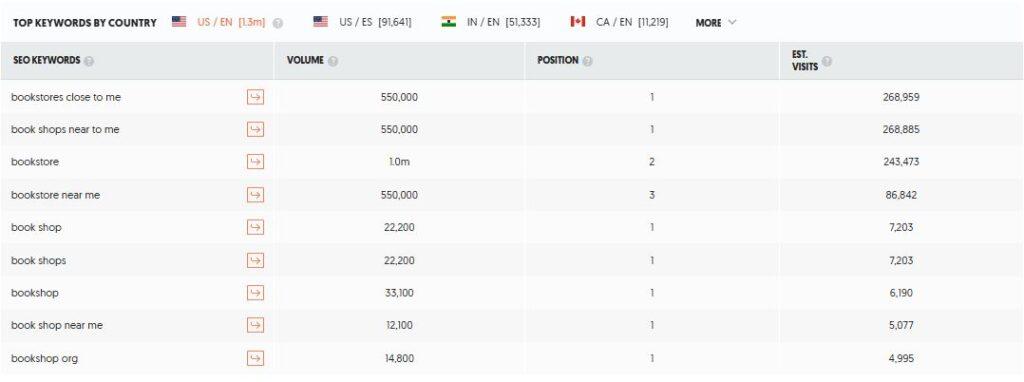Viewport: 1024px width, 382px height.
Task: Click the 'bookshop org' keyword text
Action: 44,358
